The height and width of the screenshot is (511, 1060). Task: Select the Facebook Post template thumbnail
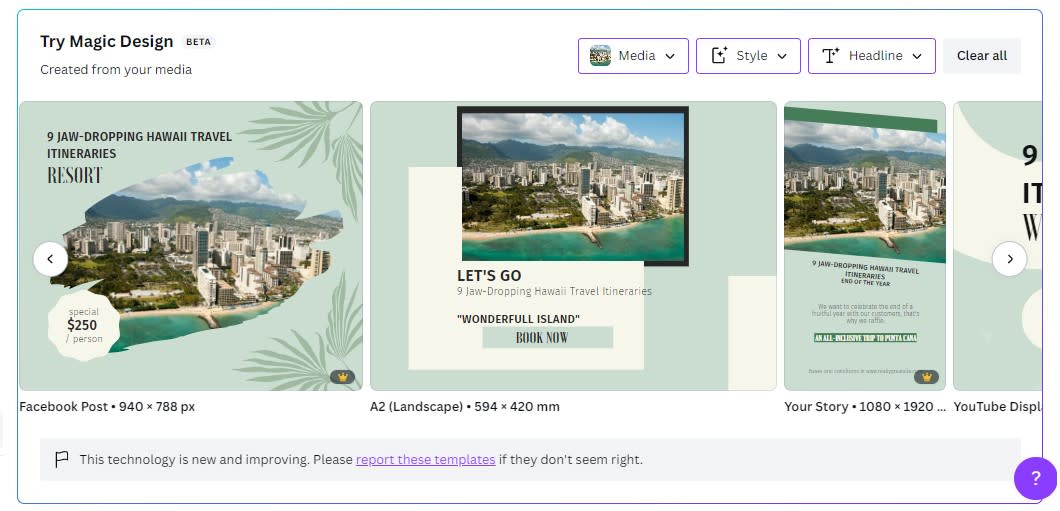(191, 246)
